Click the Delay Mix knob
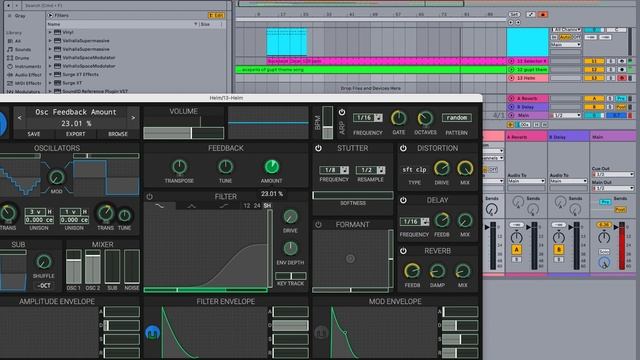 click(465, 220)
